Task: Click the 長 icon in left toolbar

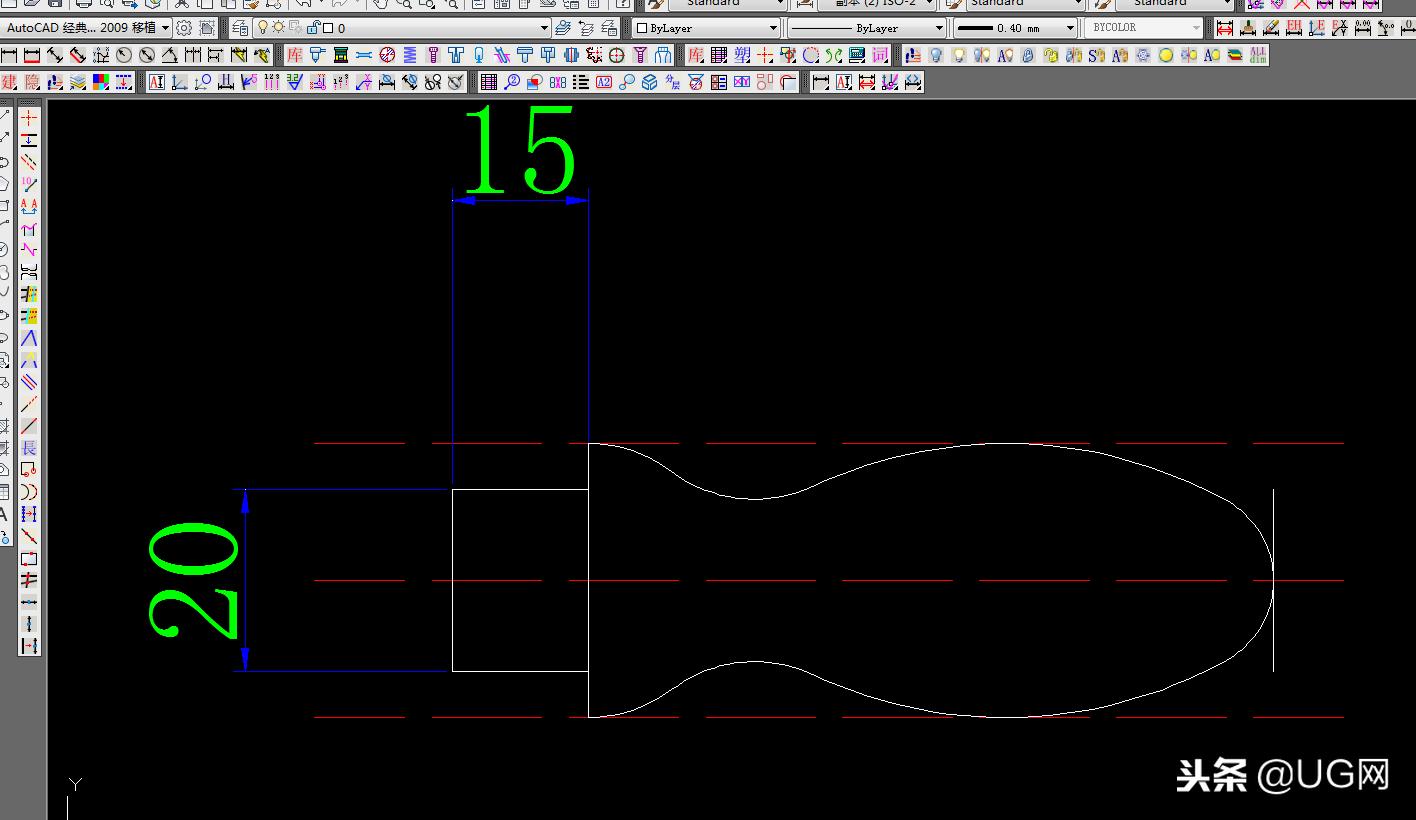Action: [x=29, y=447]
